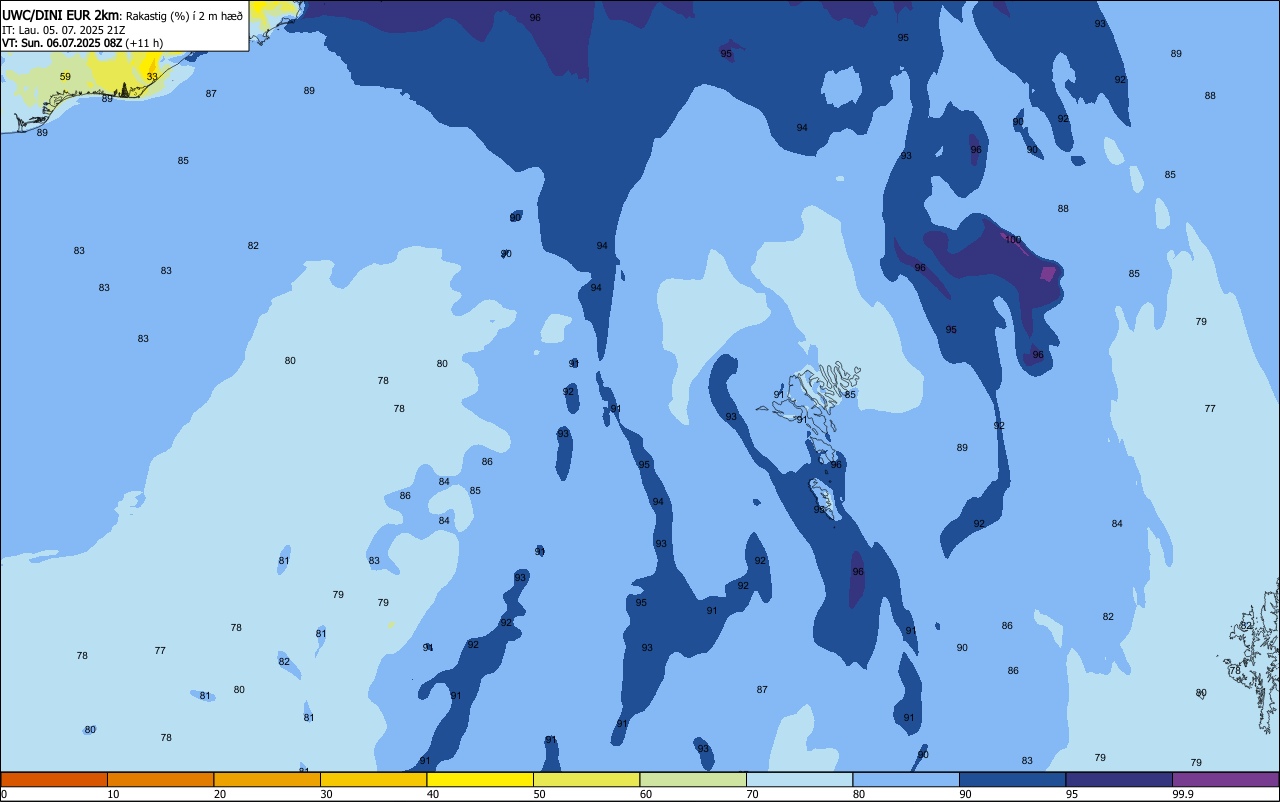
Task: Click the '59' value in the yellow area
Action: (65, 77)
